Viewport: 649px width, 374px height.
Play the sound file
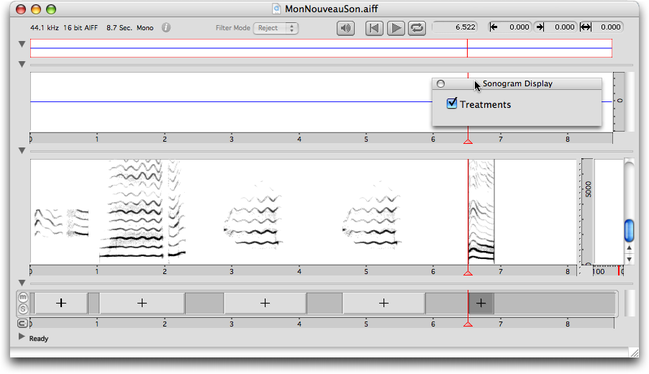(396, 28)
